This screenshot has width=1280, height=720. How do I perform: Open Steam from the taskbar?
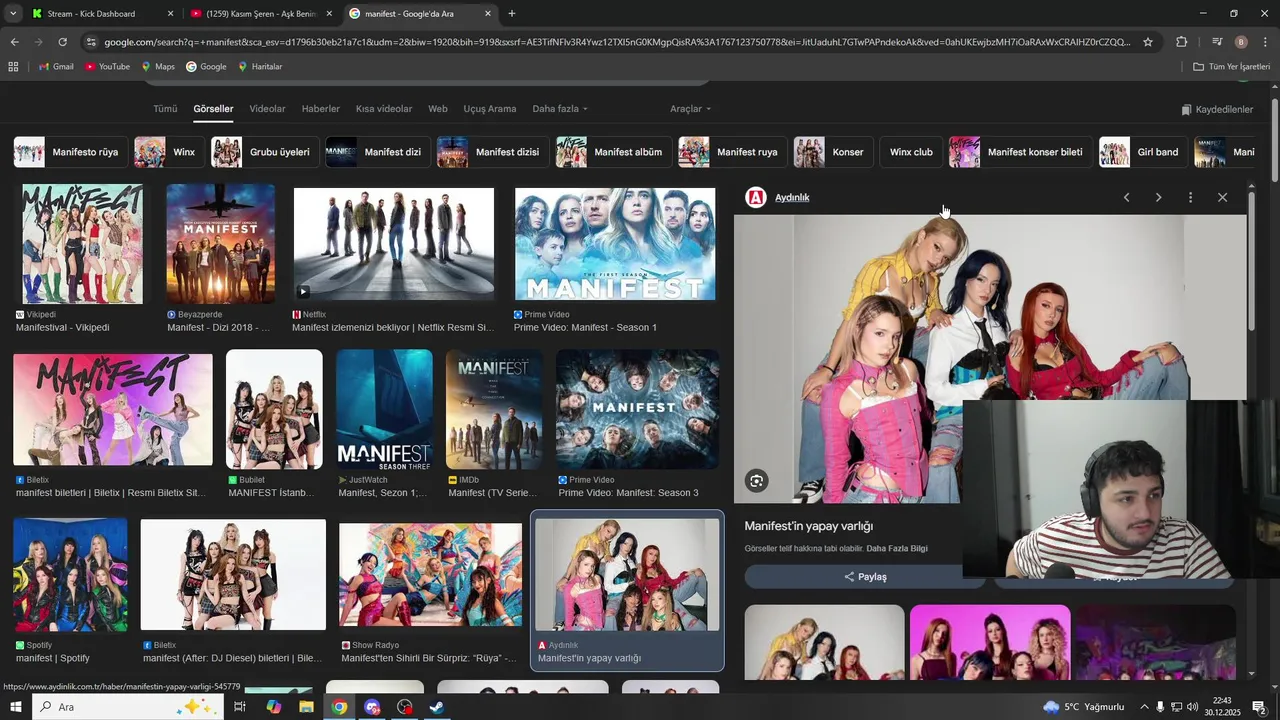click(x=437, y=707)
